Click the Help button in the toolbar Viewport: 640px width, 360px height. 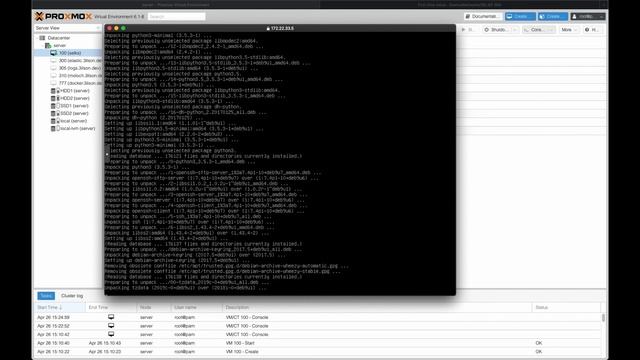click(592, 30)
